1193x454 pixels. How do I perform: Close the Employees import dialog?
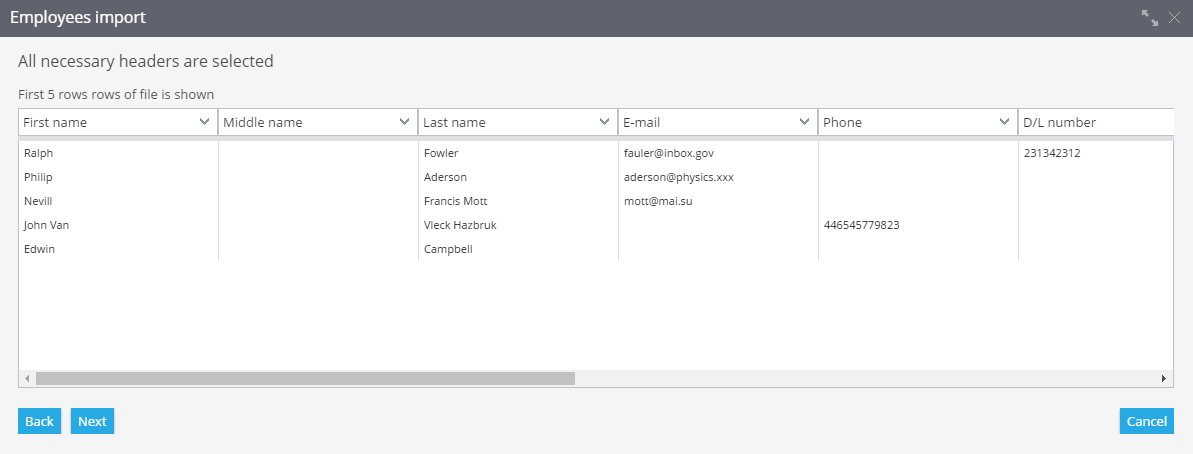click(x=1174, y=17)
